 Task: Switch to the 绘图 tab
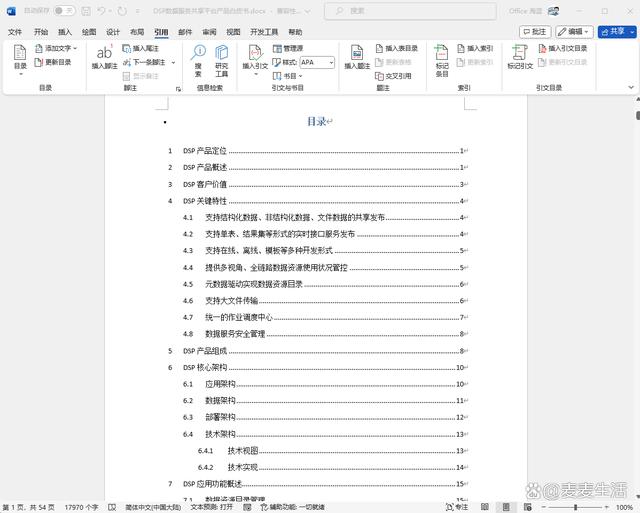[x=89, y=32]
